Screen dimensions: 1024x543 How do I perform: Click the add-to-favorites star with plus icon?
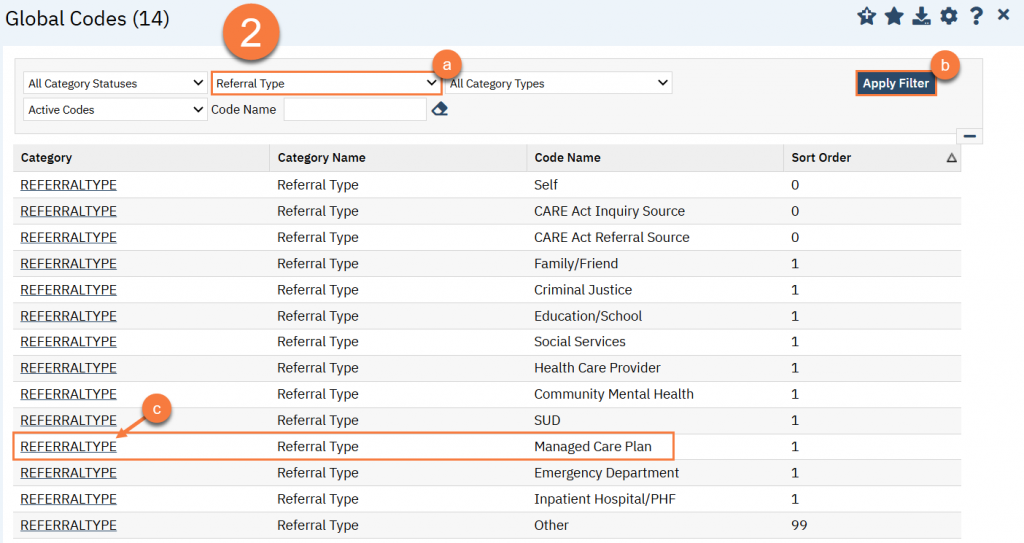(x=867, y=16)
